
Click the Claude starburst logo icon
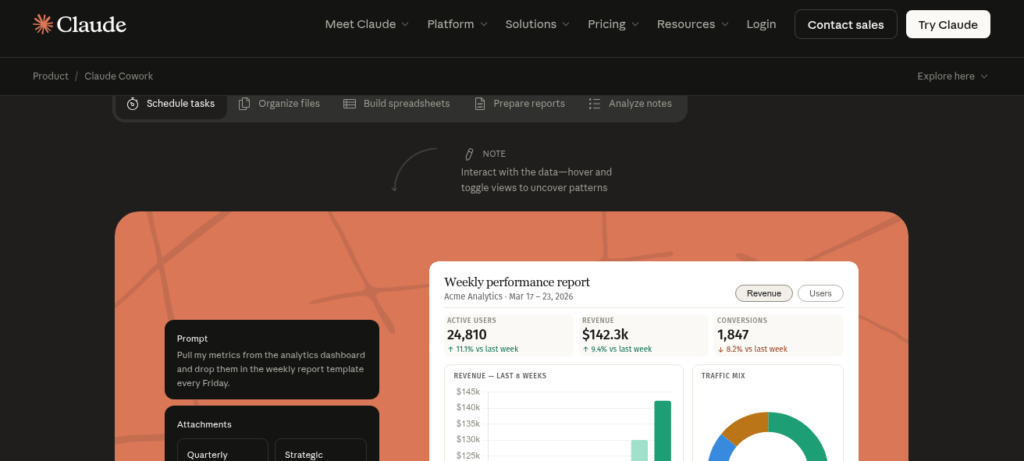click(x=42, y=24)
